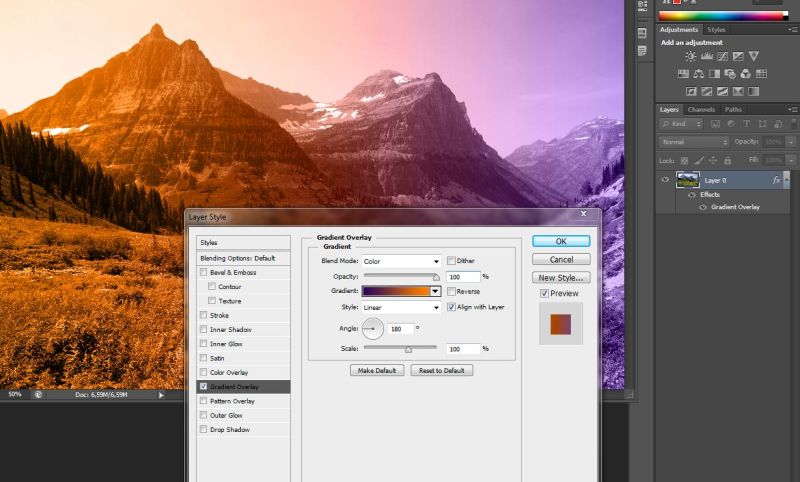Lock image pixels brush icon
The height and width of the screenshot is (482, 800).
[699, 161]
